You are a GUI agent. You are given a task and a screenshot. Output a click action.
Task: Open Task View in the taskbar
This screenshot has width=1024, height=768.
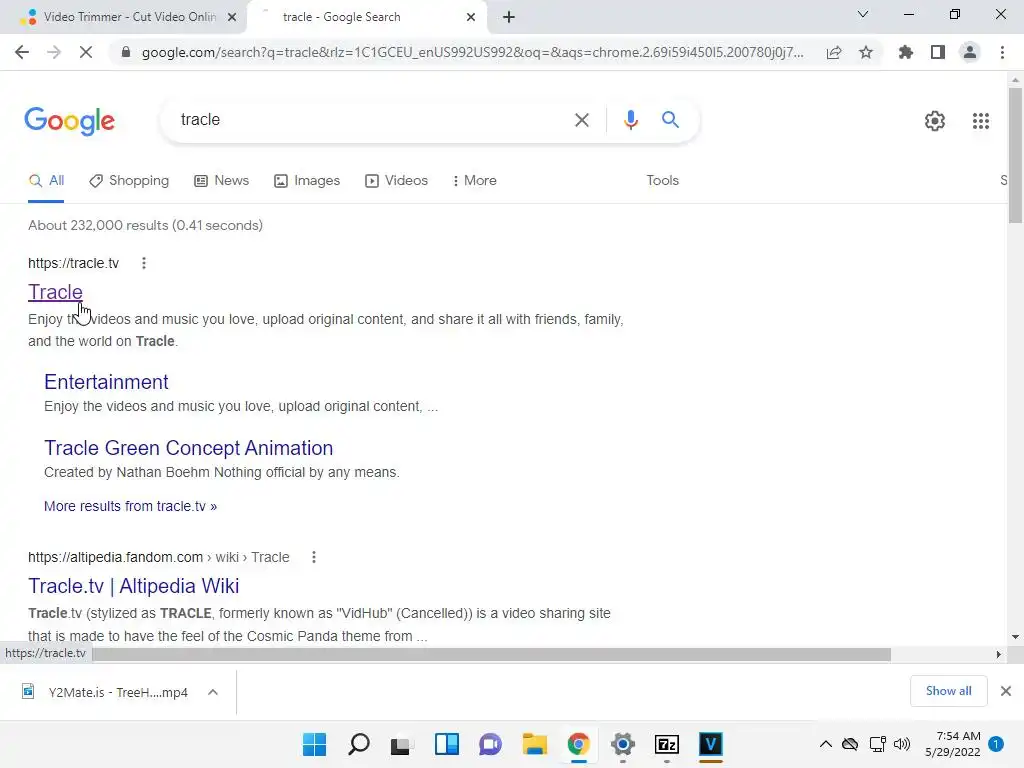[x=402, y=744]
